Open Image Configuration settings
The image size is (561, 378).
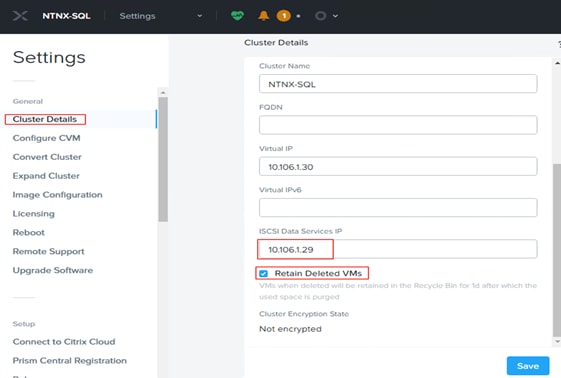coord(58,195)
